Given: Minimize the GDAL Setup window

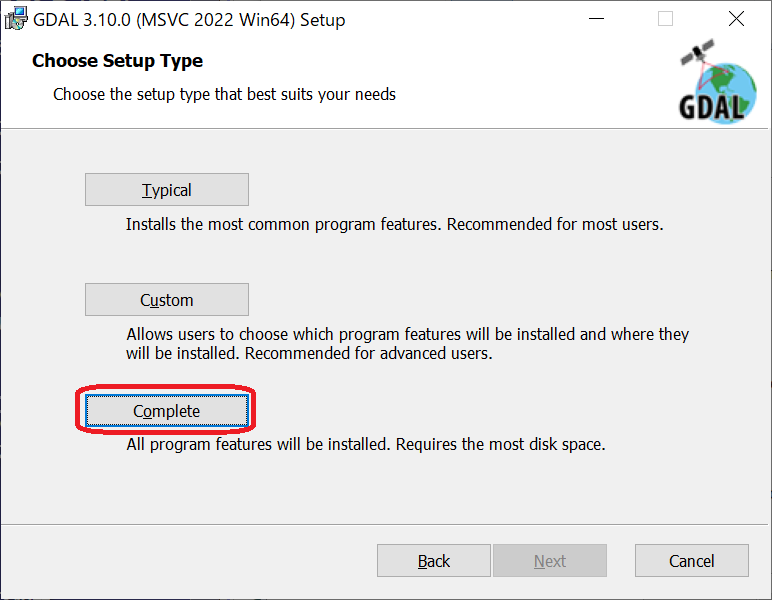Looking at the screenshot, I should pos(597,19).
